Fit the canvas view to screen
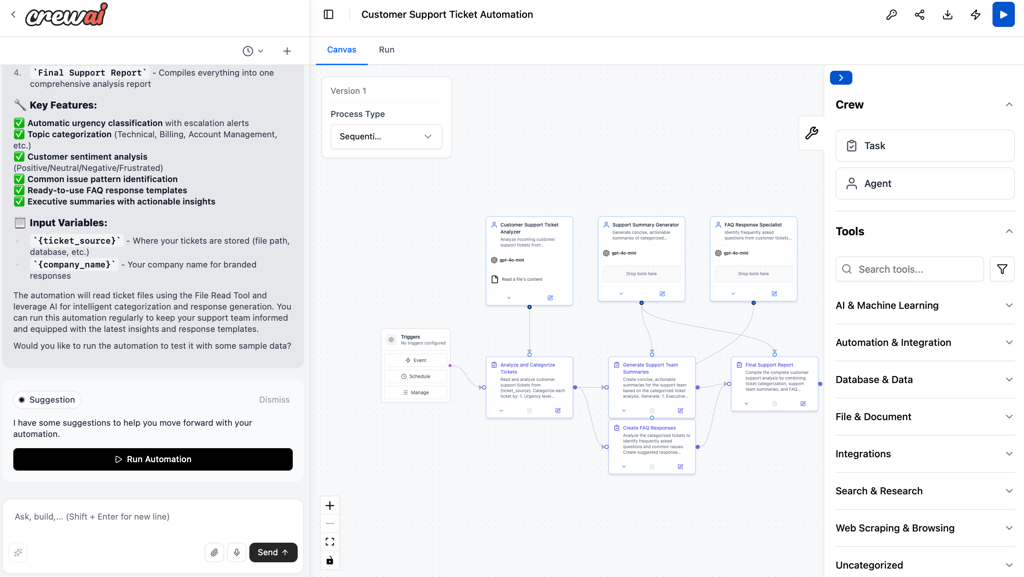The width and height of the screenshot is (1024, 577). click(x=330, y=542)
